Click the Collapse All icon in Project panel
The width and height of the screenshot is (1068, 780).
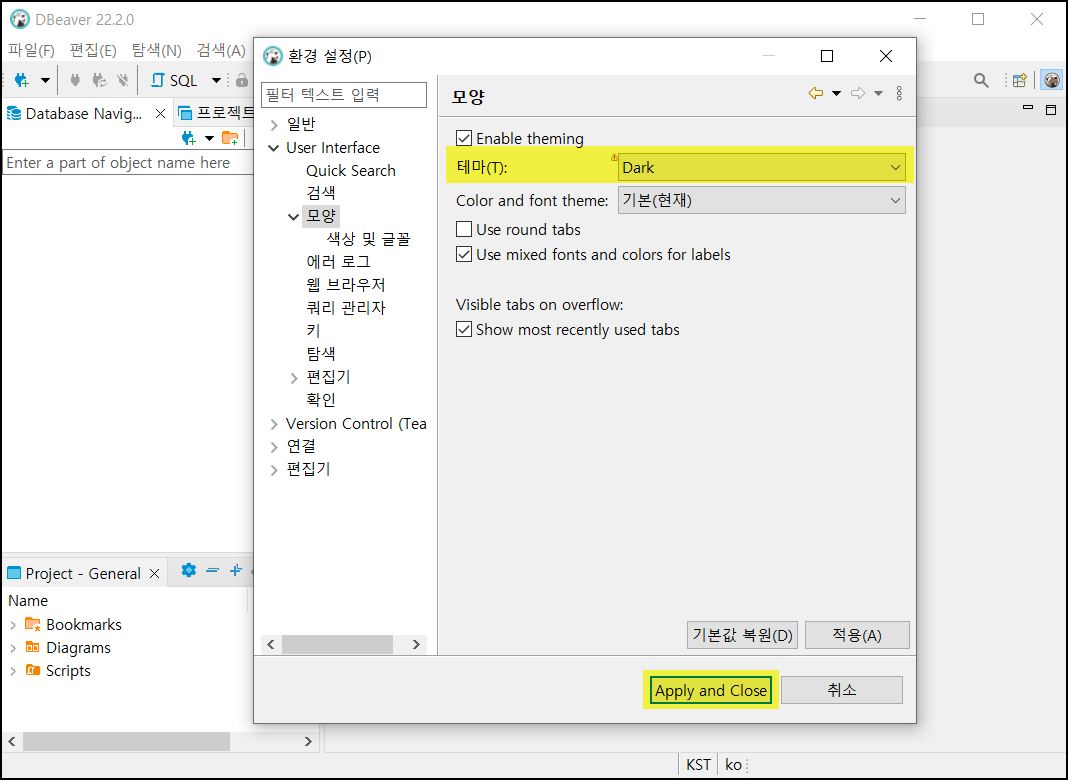[213, 570]
